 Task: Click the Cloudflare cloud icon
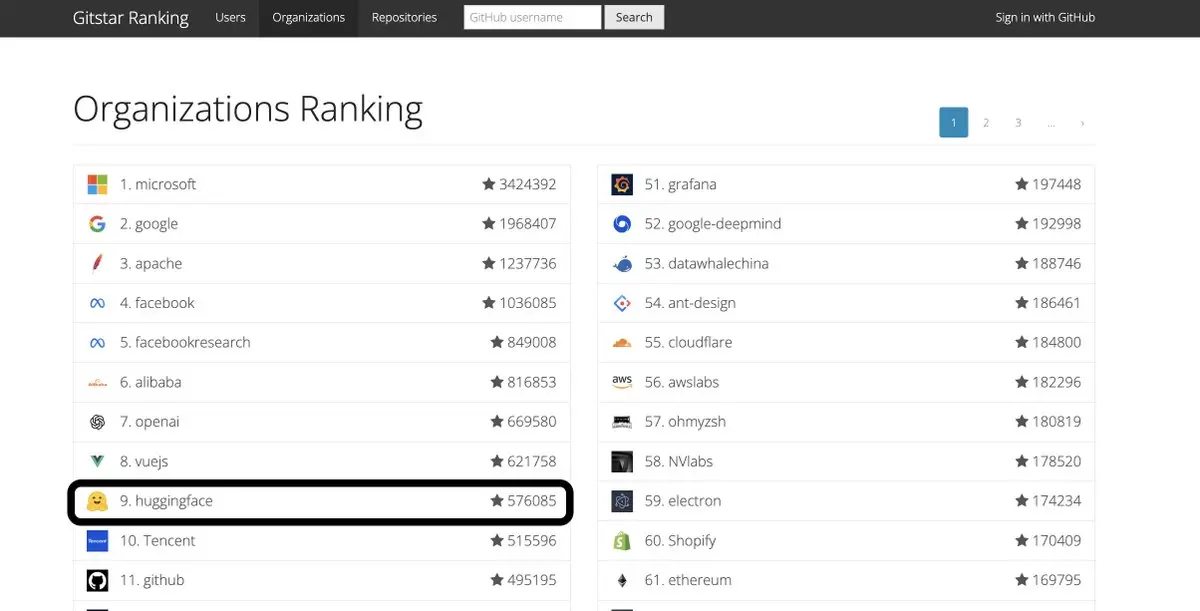pos(622,342)
